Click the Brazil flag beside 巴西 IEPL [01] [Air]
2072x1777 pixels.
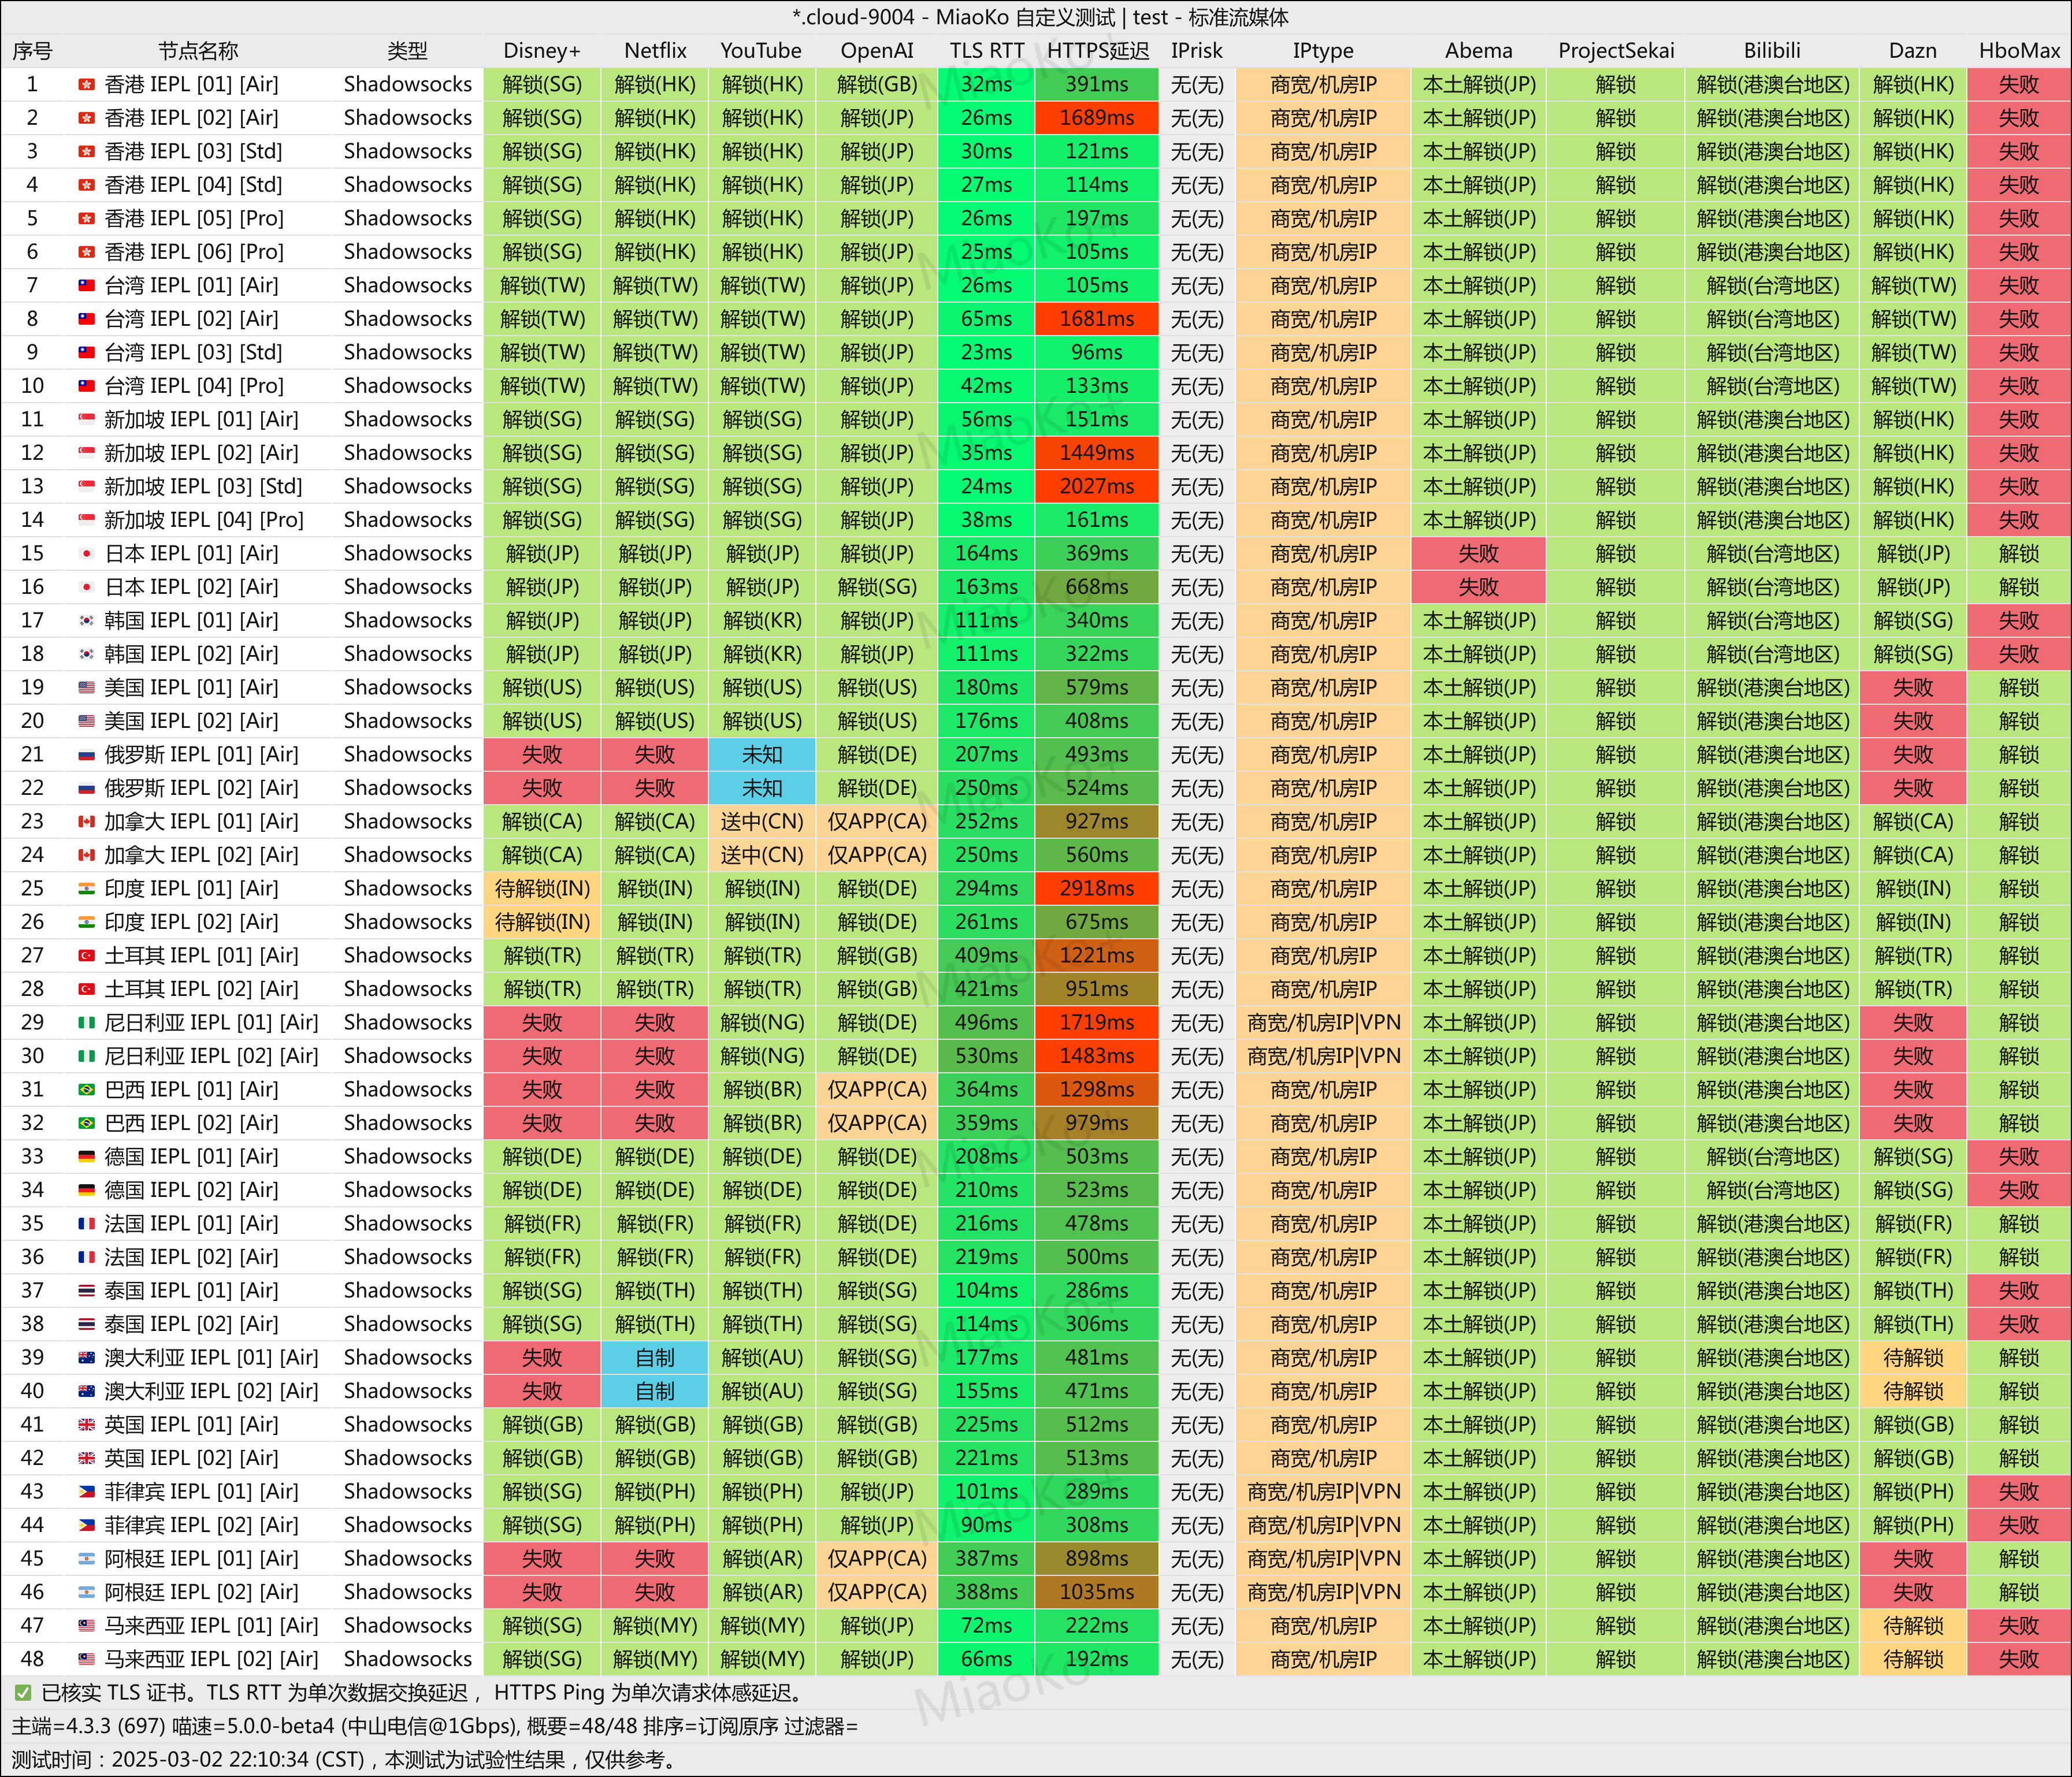click(x=87, y=1090)
